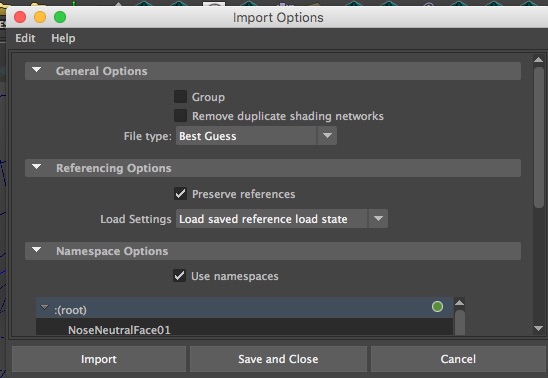Click the Import button
Viewport: 548px width, 378px height.
[x=99, y=359]
